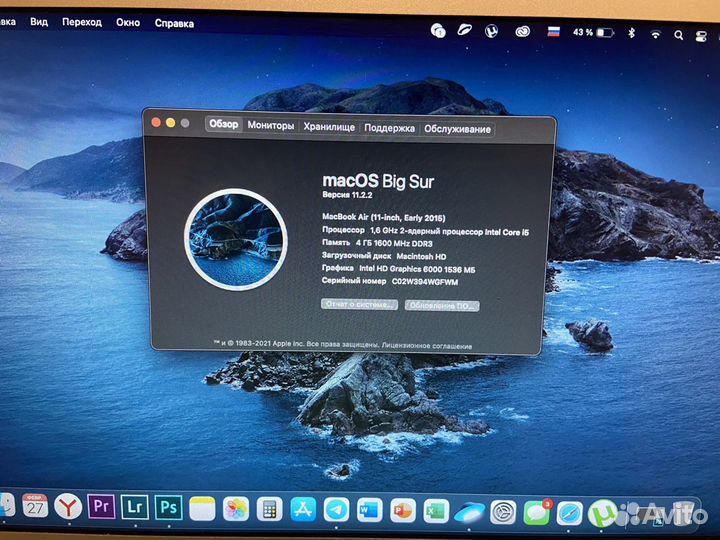Click the macOS Big Sur circular image
The image size is (720, 540).
[236, 239]
